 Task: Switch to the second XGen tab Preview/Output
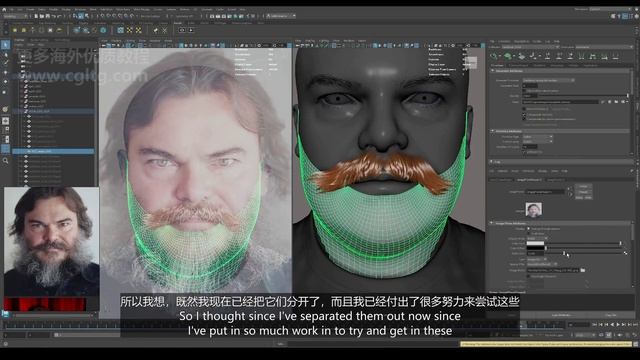pos(518,65)
